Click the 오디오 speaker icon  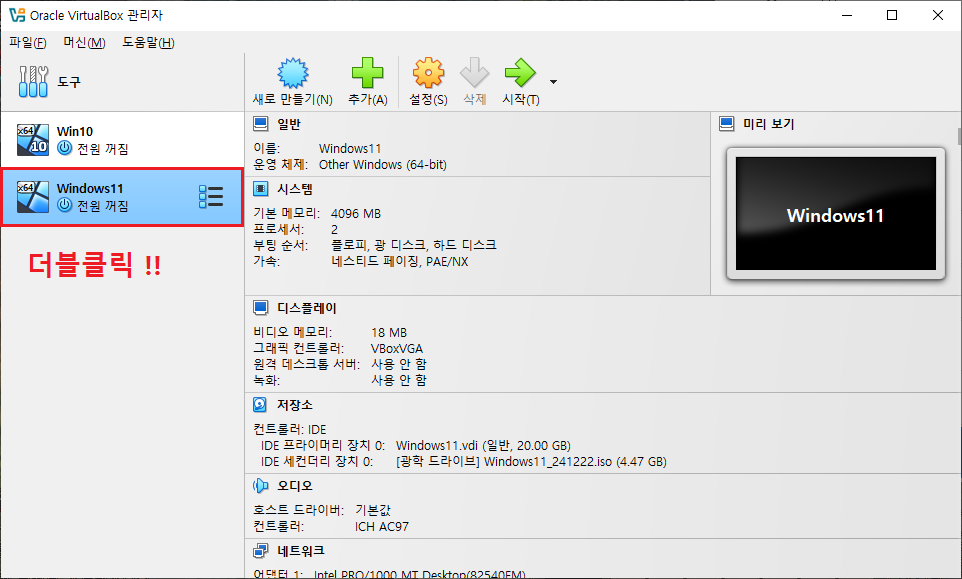[261, 486]
